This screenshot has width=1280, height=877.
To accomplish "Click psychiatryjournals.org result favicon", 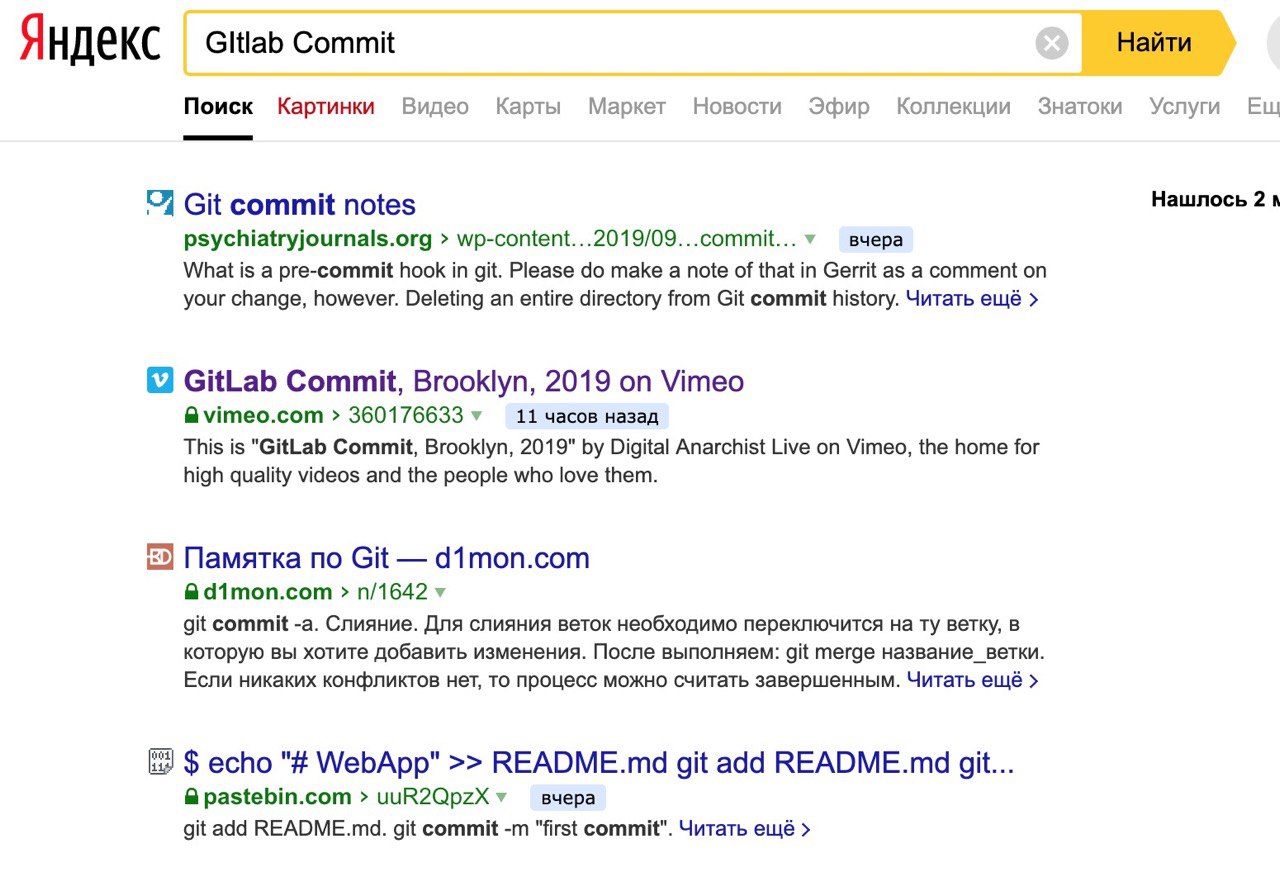I will coord(160,203).
